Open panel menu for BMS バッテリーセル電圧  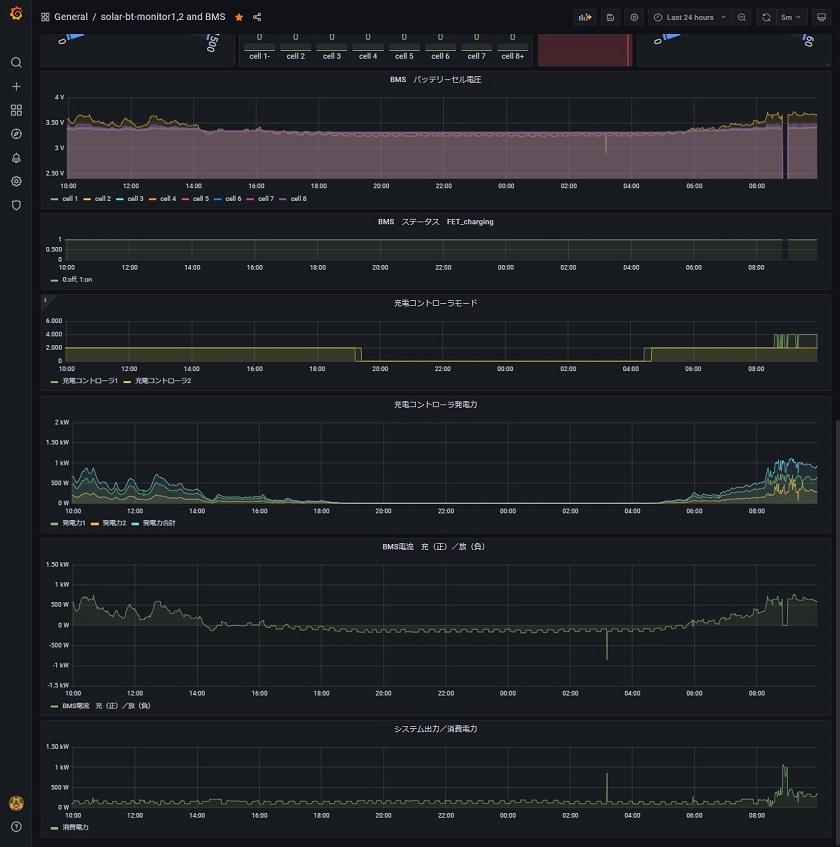pos(435,79)
